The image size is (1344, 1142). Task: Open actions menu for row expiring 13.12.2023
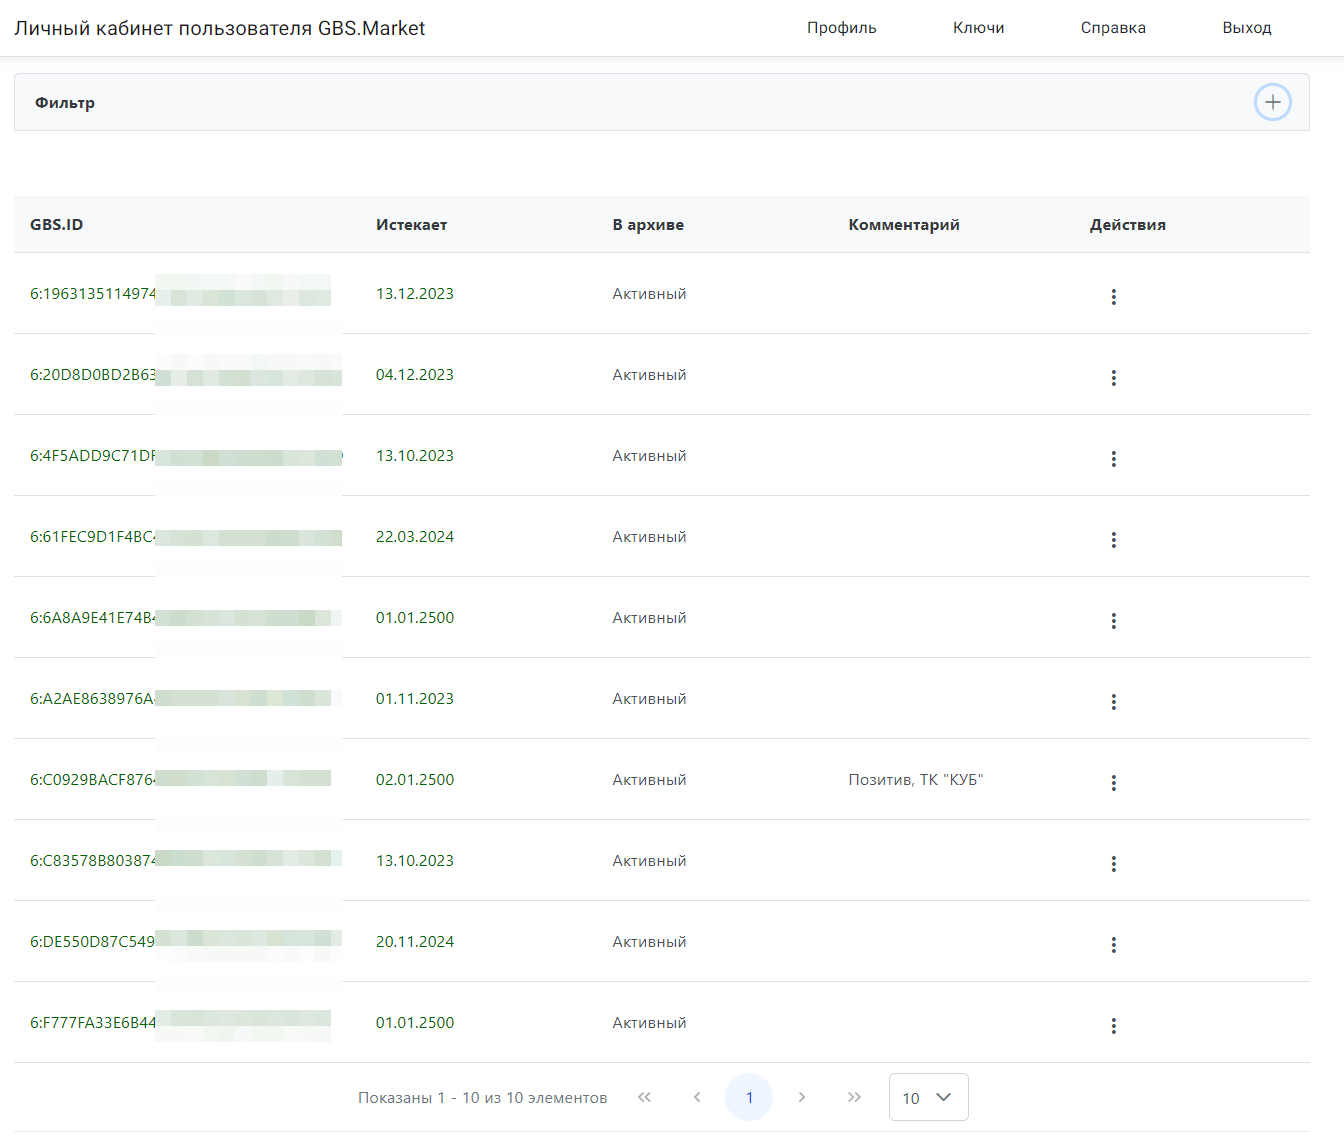click(x=1113, y=297)
